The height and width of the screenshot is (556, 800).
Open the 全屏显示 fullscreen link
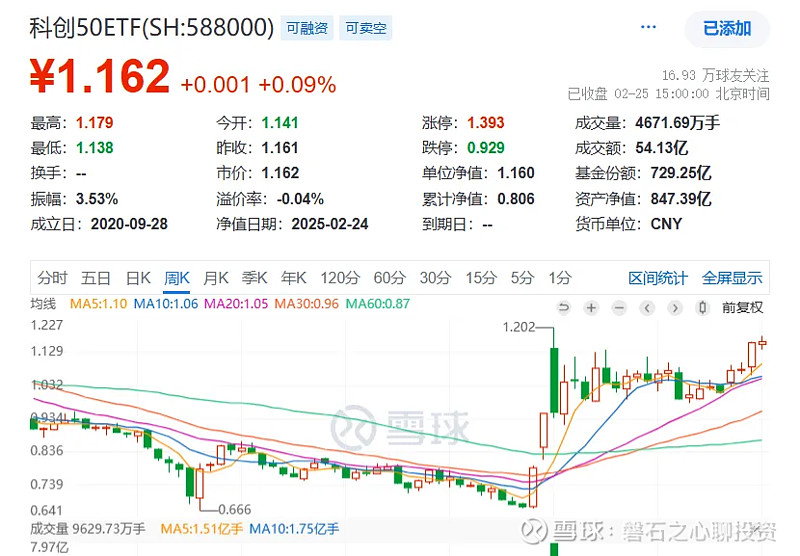(x=732, y=278)
